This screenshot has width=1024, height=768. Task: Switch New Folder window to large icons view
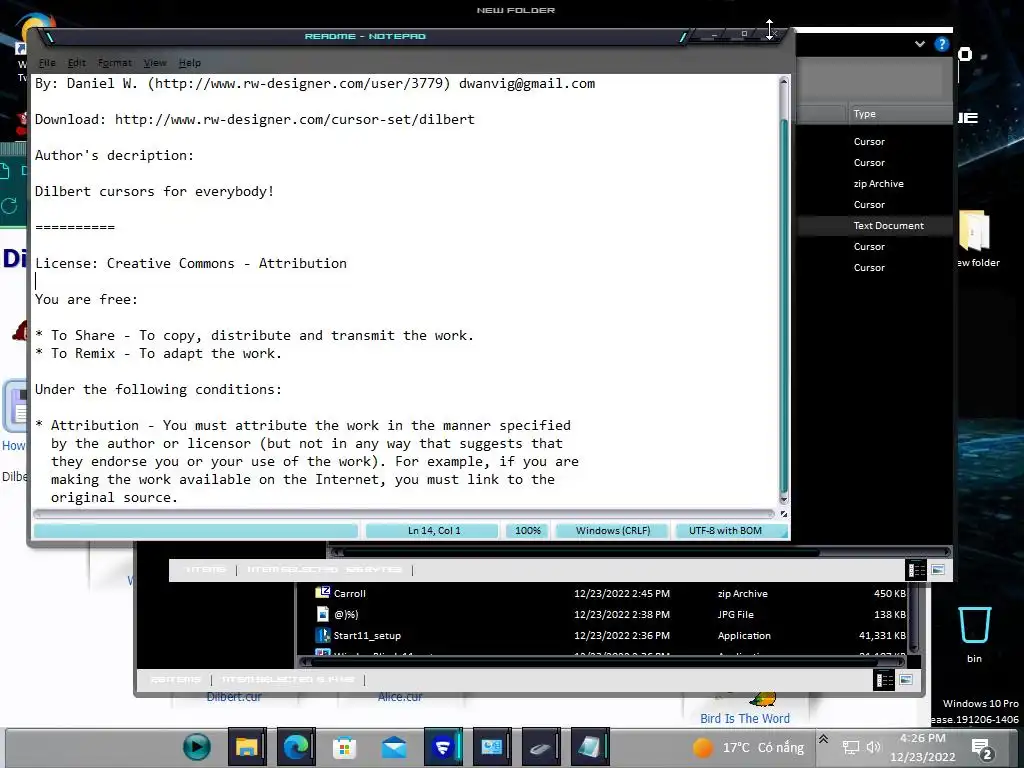click(938, 570)
